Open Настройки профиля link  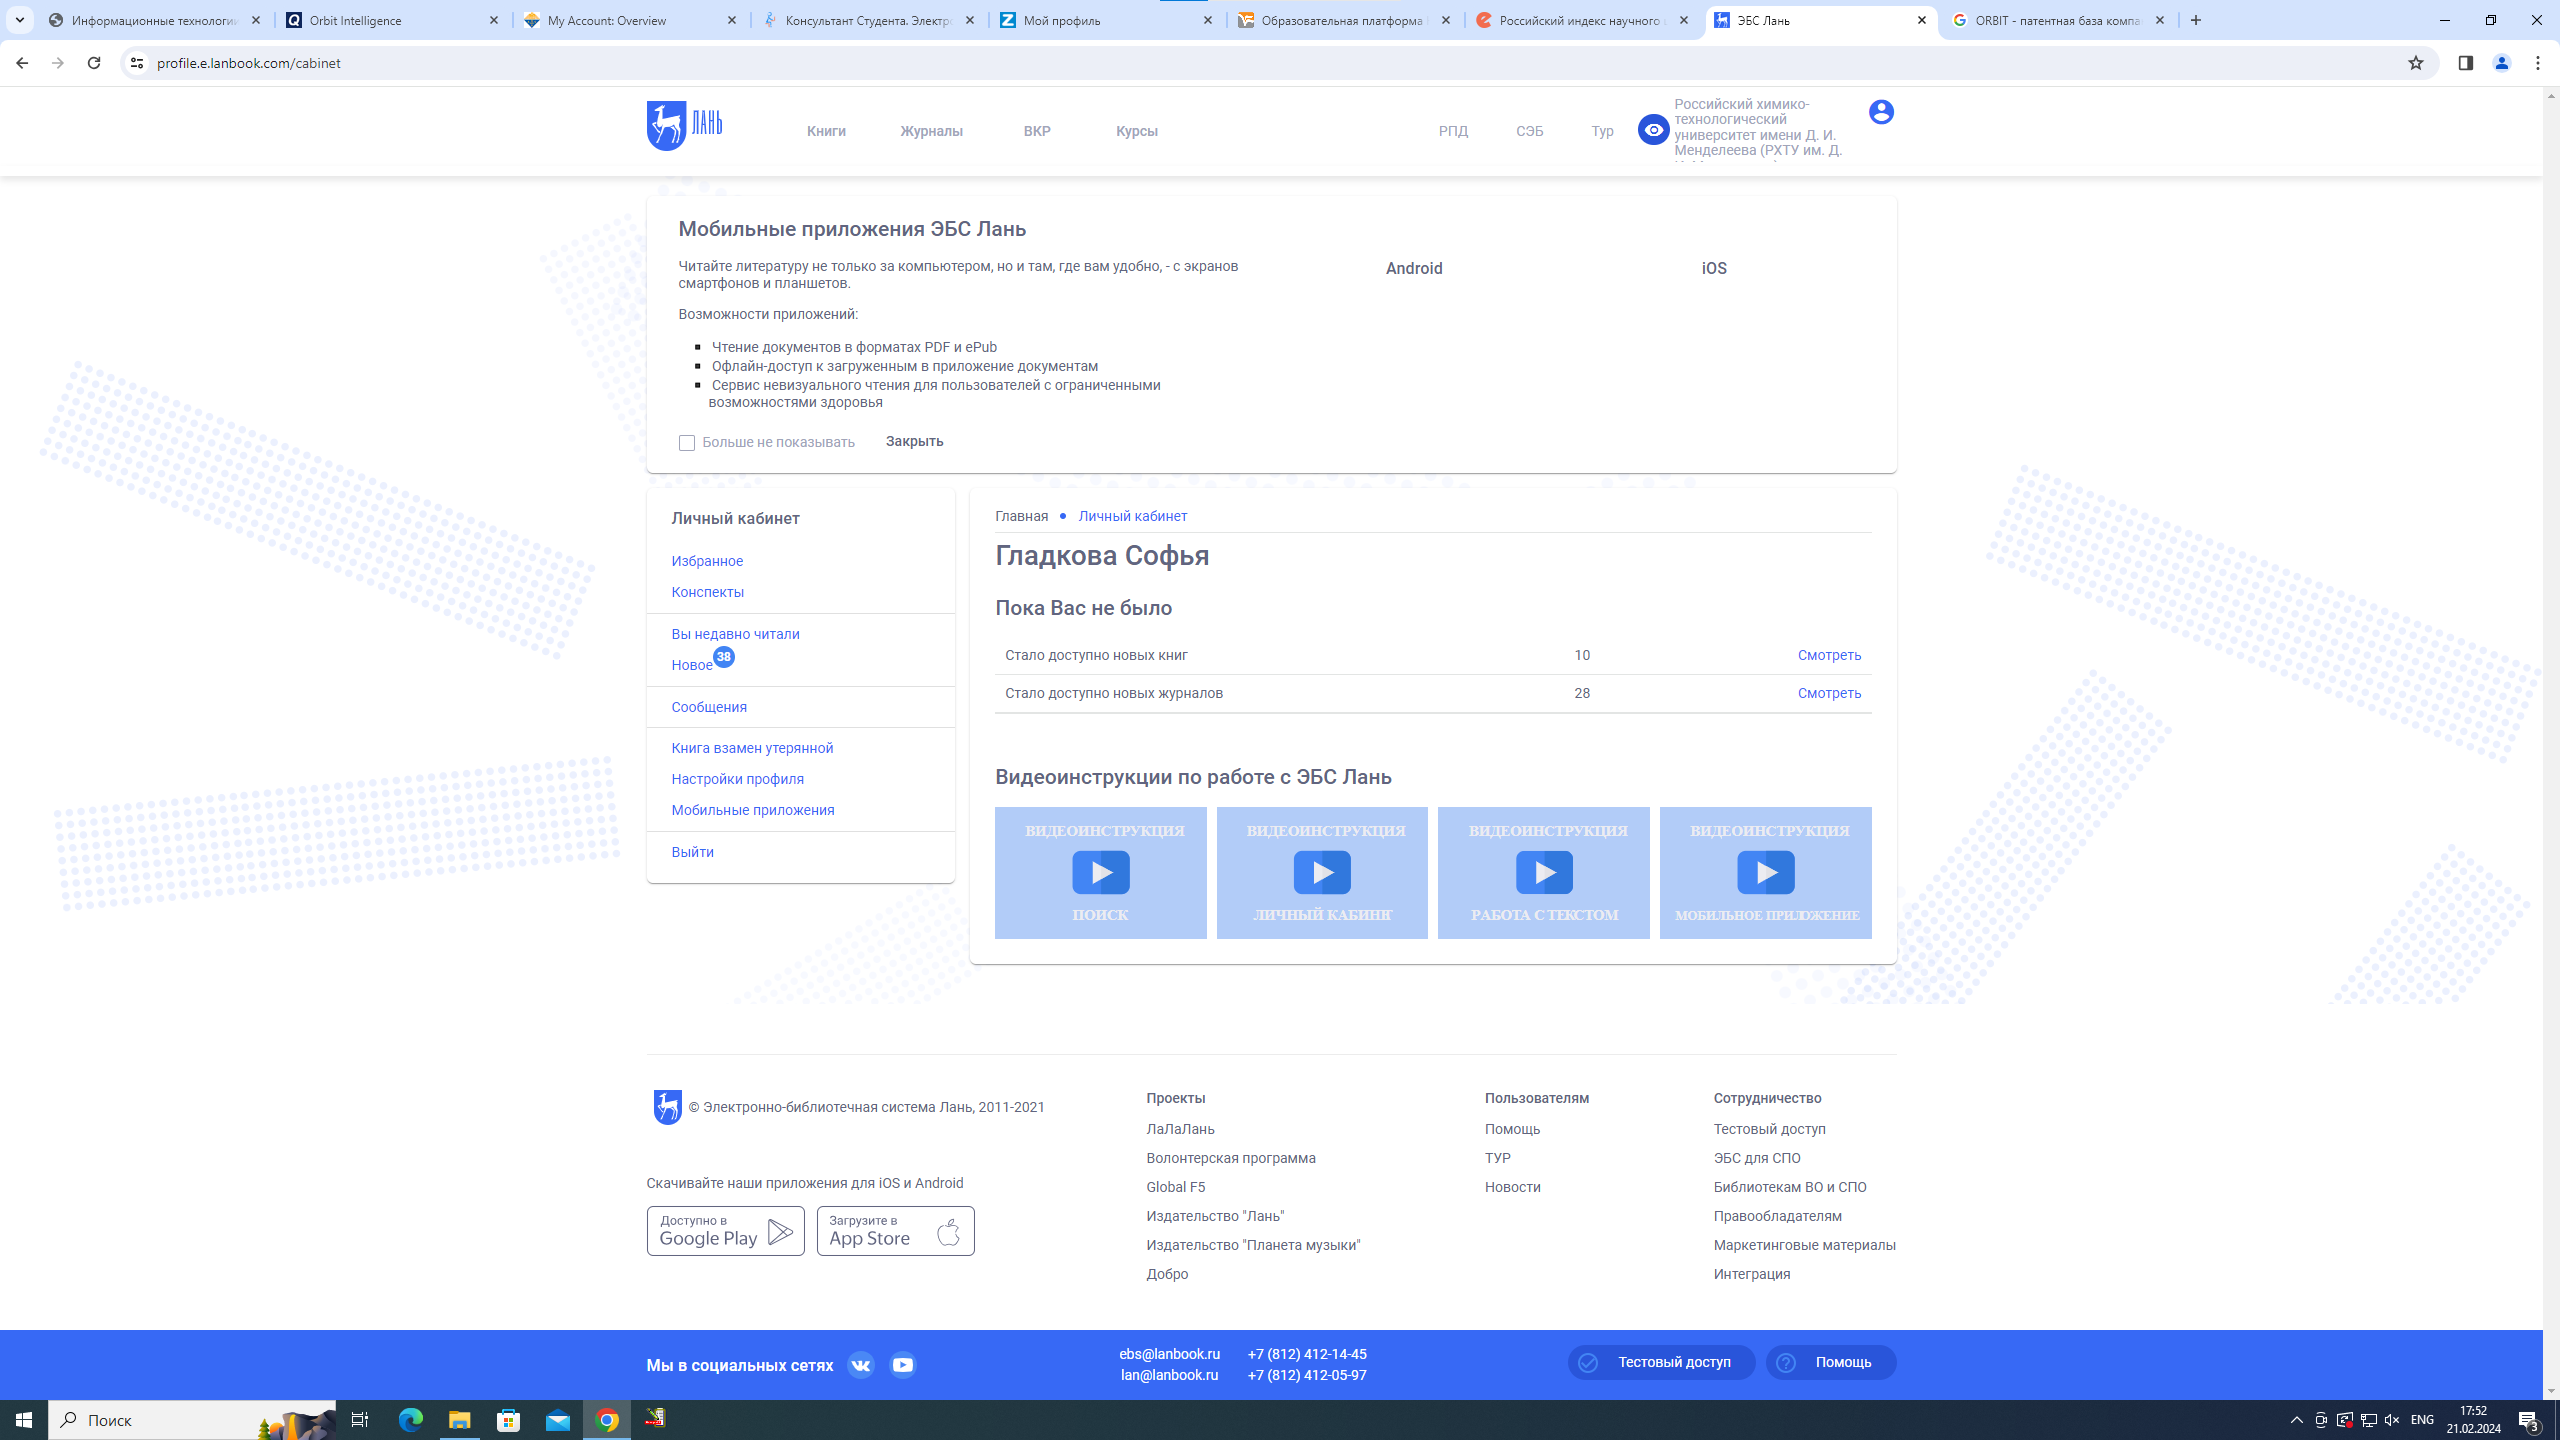point(737,779)
